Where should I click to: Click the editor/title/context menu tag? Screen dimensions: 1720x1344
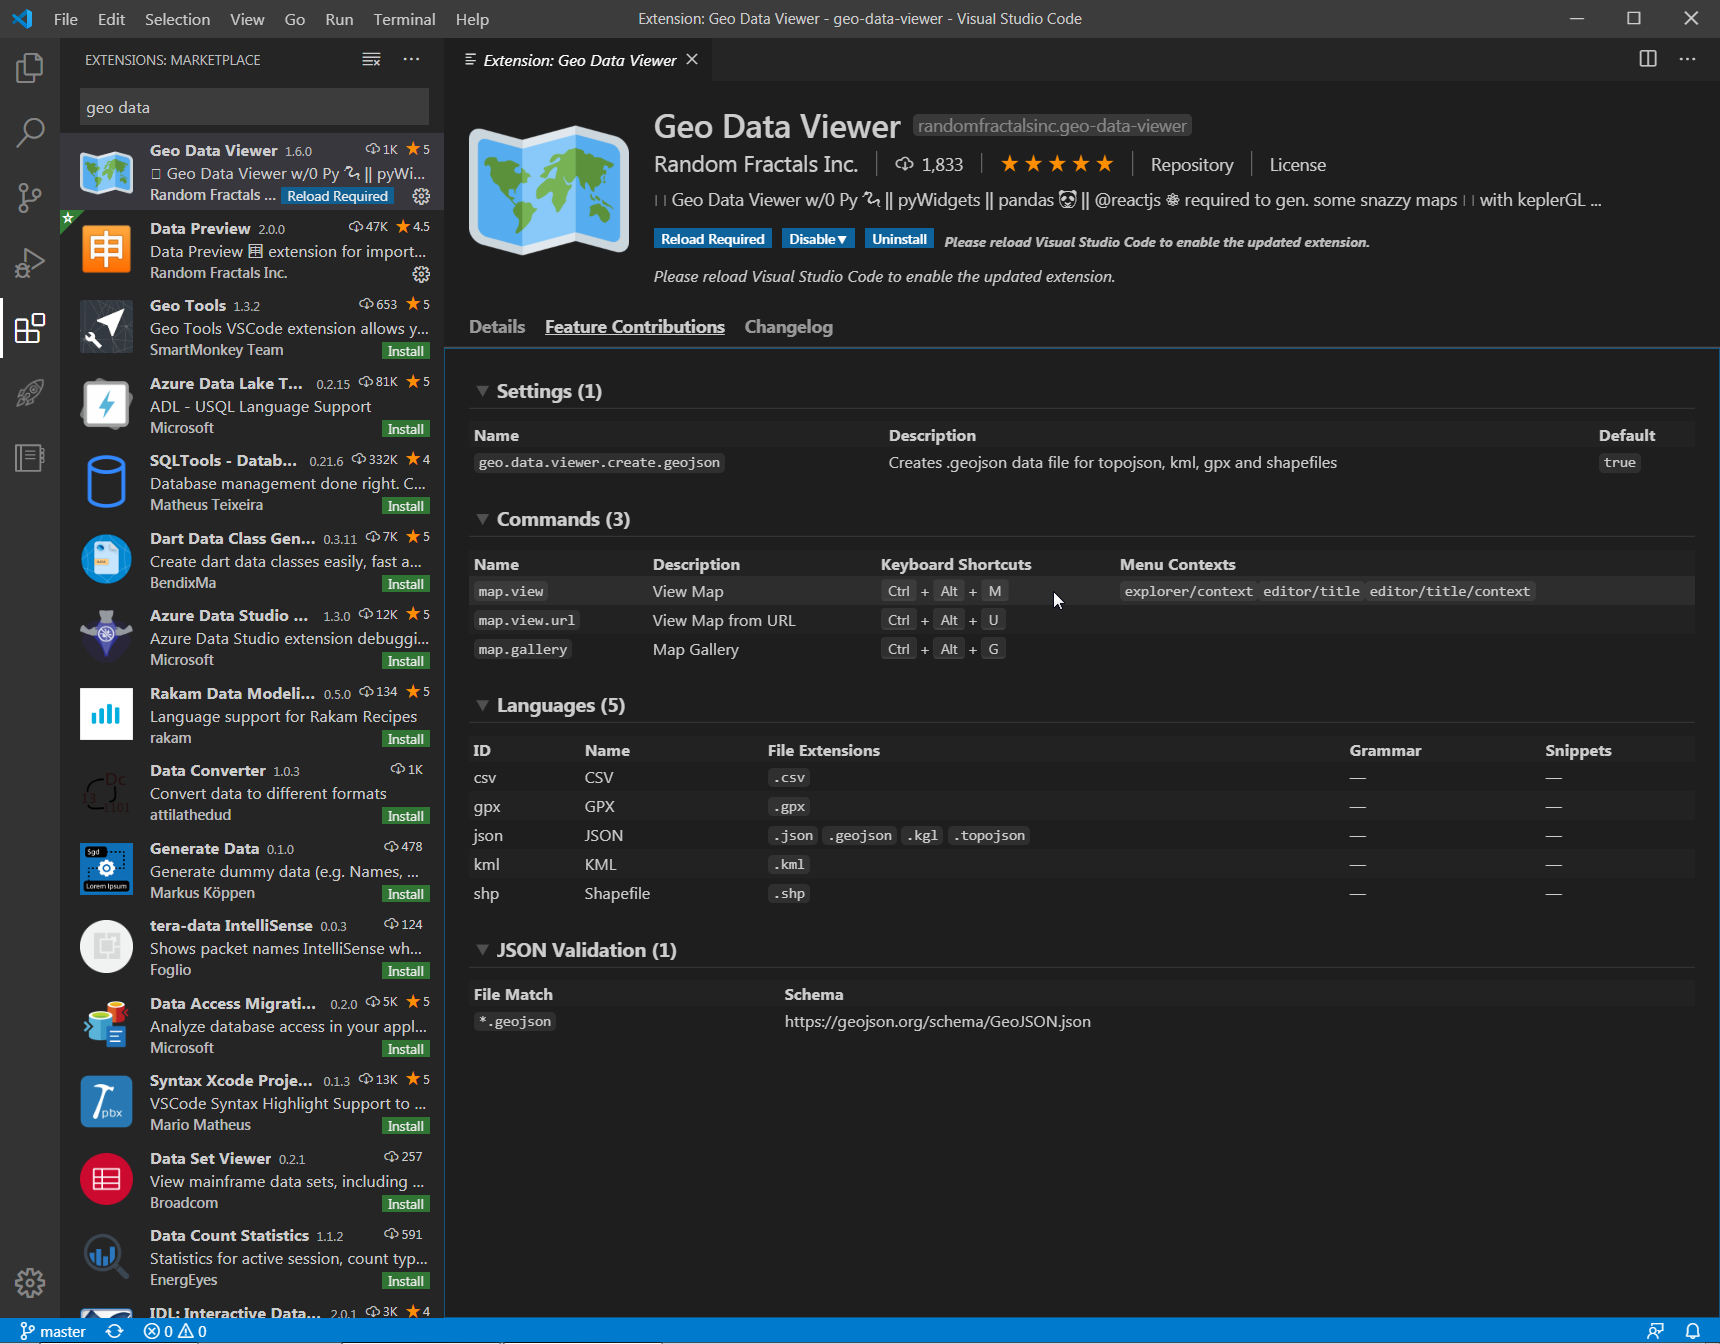(1449, 591)
